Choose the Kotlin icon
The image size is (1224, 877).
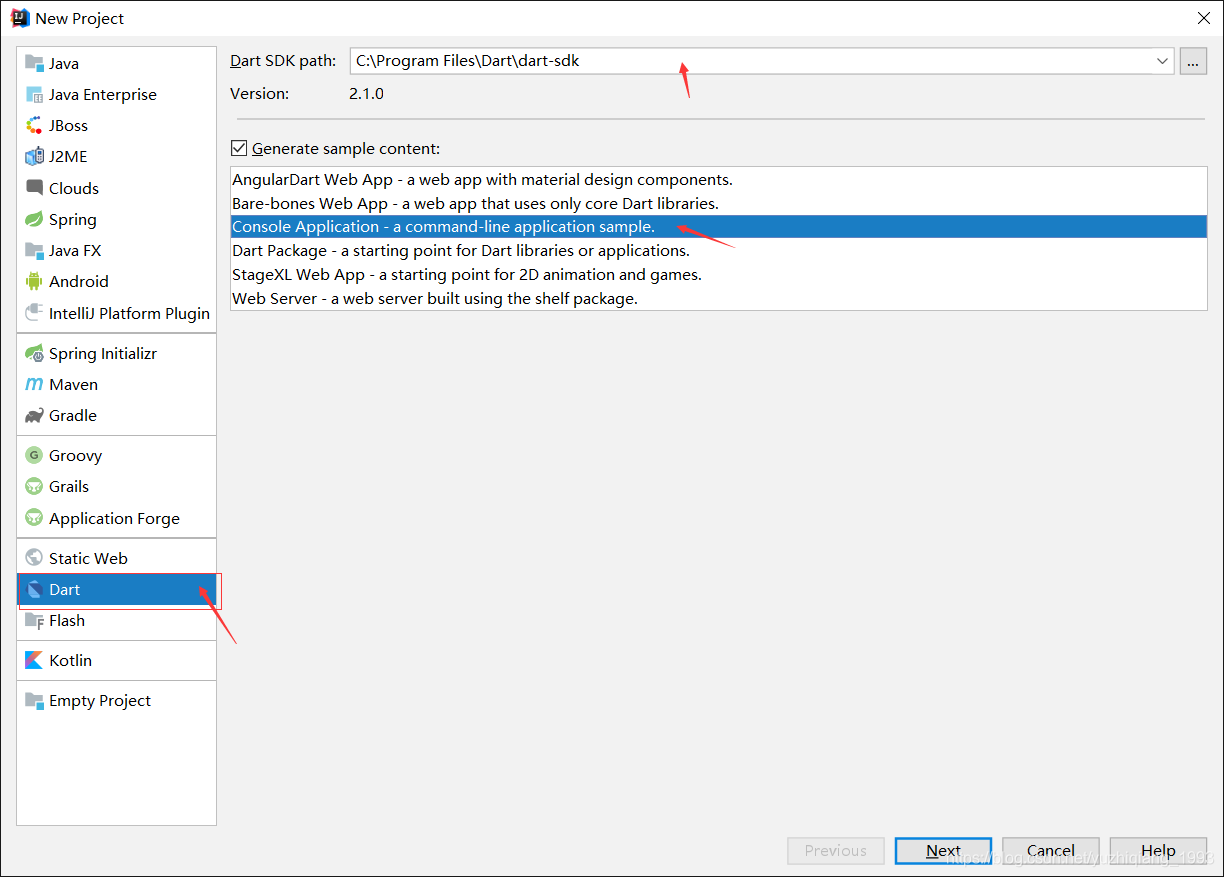pos(34,660)
